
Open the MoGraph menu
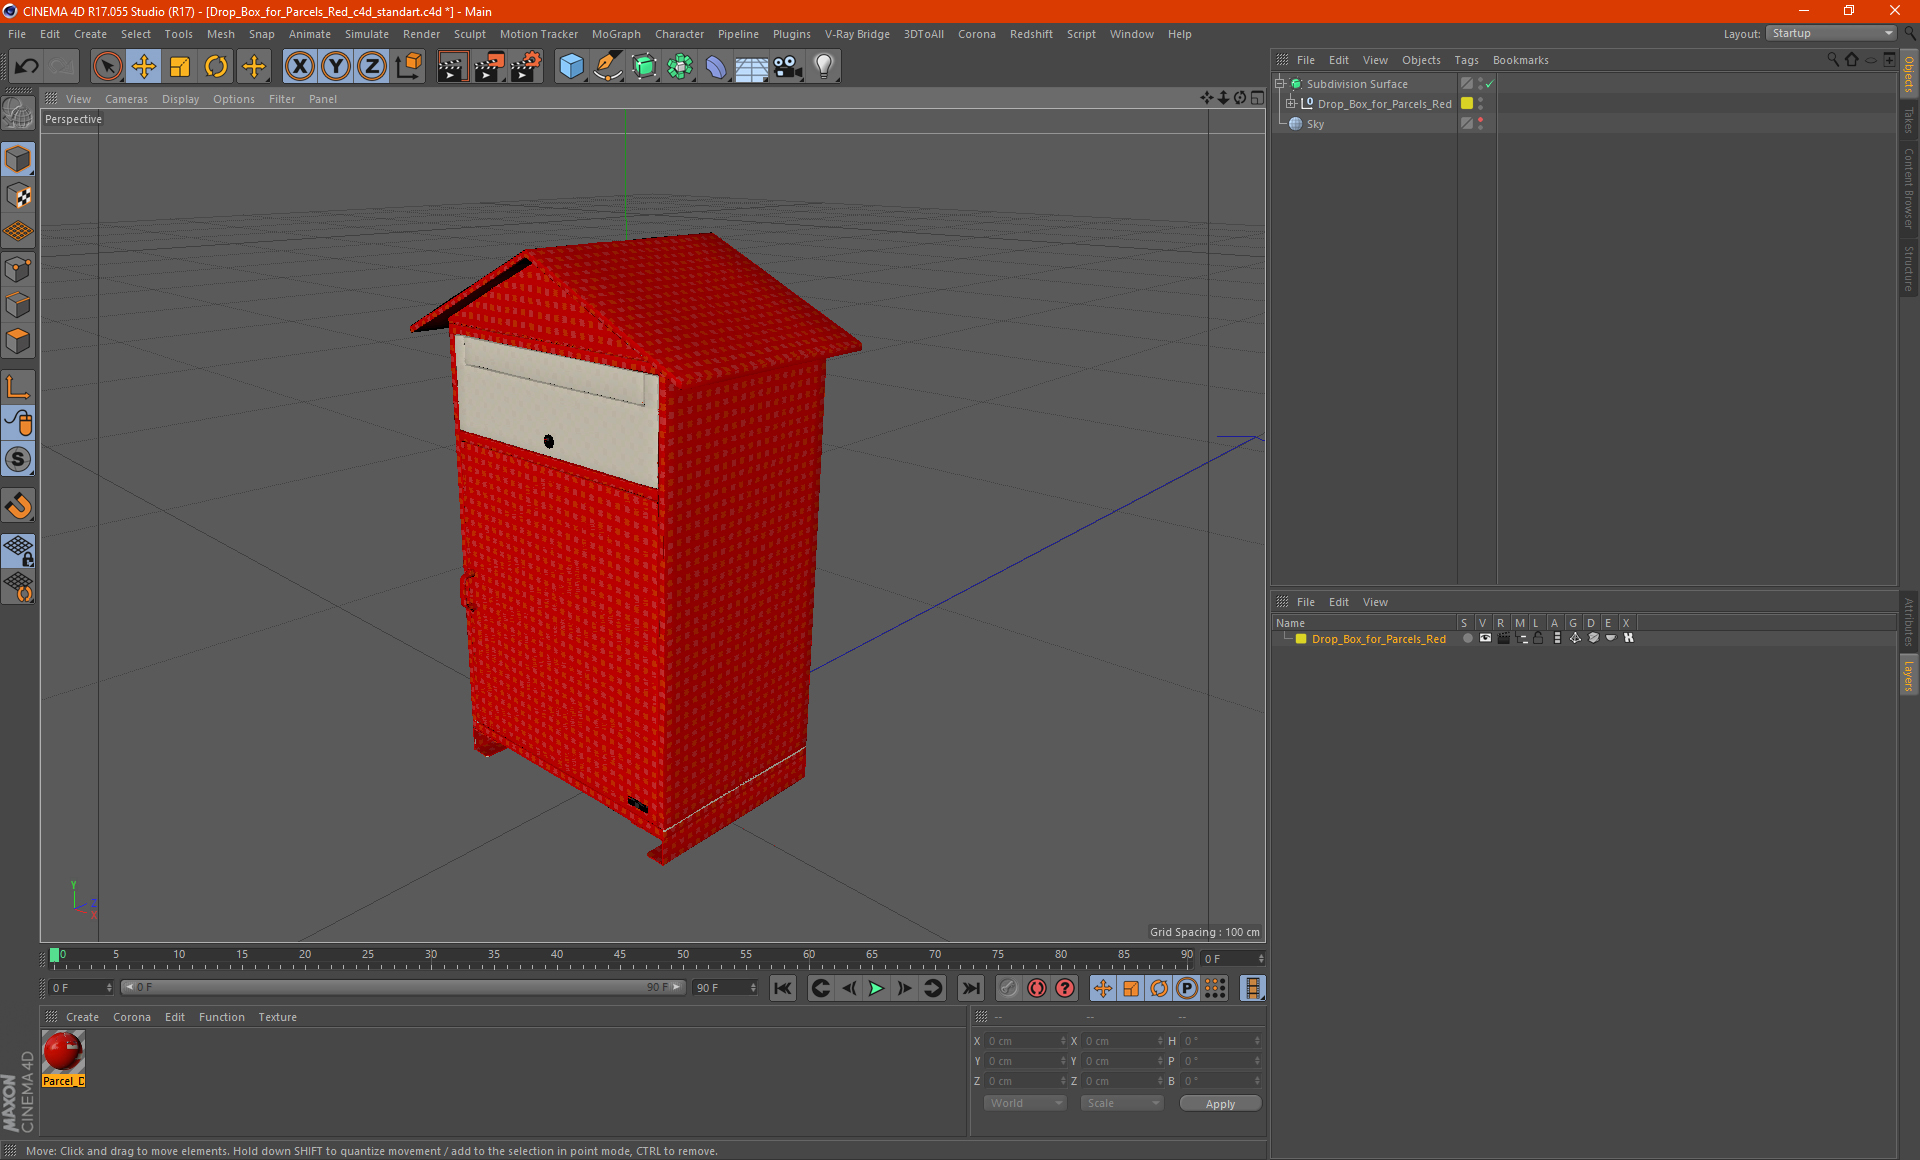(616, 34)
